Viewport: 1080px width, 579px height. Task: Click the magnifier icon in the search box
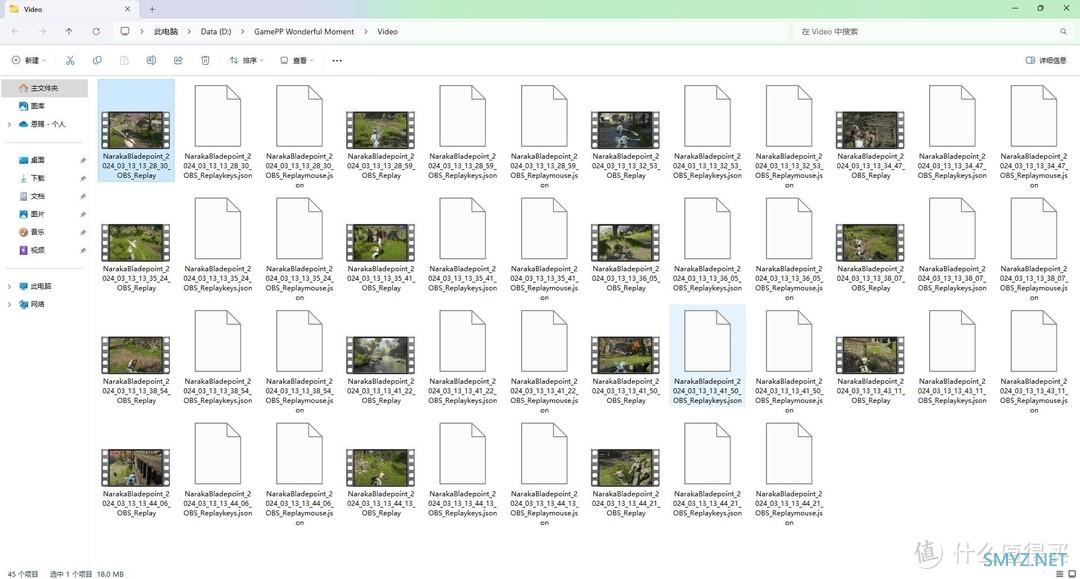pos(1063,32)
